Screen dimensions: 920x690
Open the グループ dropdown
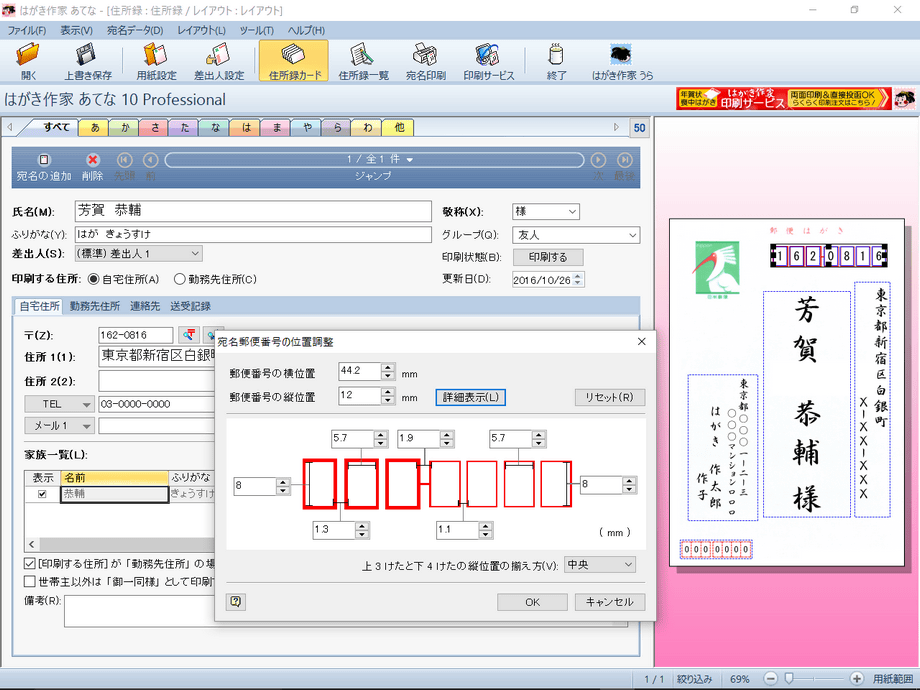click(576, 235)
